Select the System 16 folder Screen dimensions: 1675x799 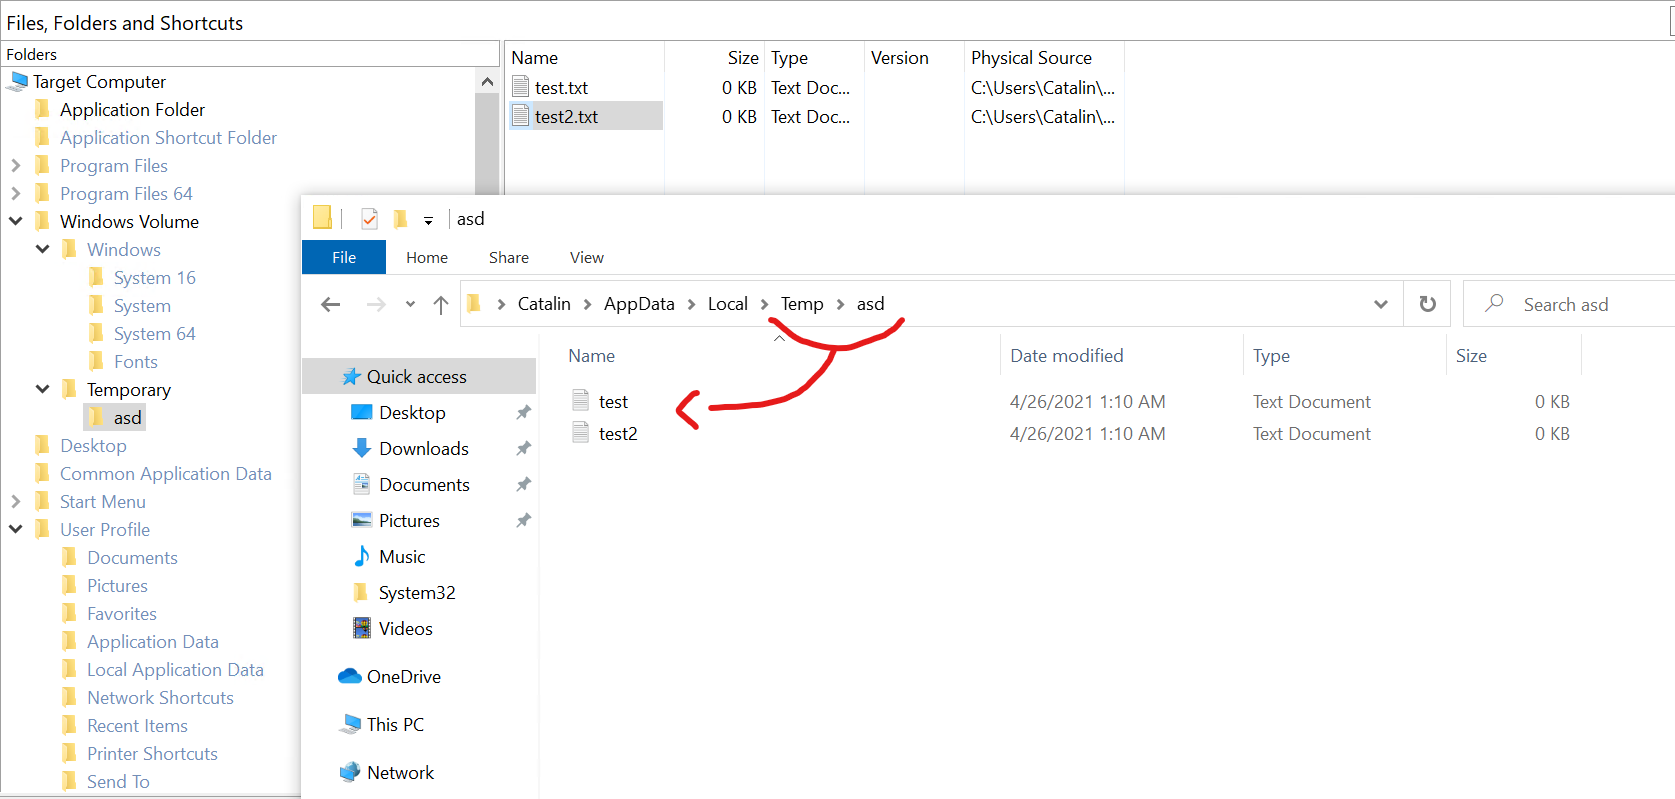(x=154, y=278)
